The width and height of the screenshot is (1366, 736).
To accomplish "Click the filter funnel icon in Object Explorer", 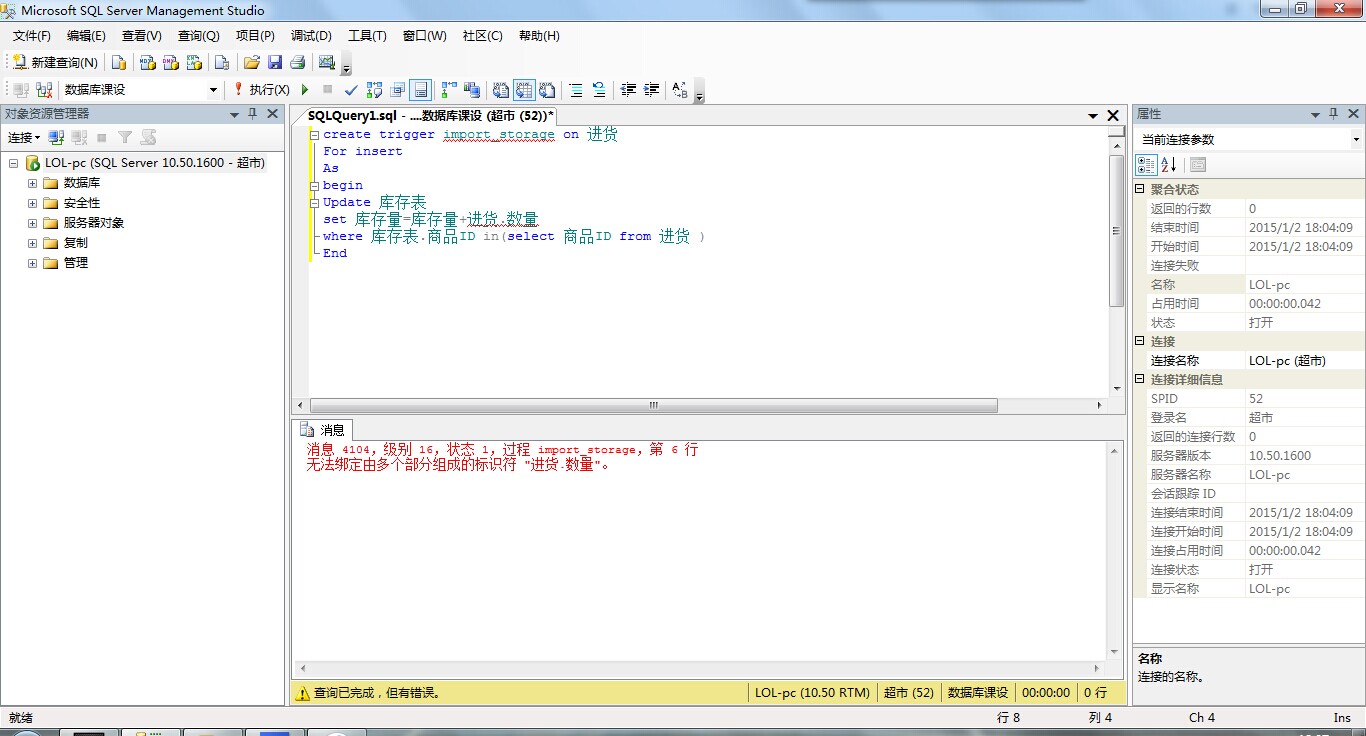I will [x=125, y=137].
